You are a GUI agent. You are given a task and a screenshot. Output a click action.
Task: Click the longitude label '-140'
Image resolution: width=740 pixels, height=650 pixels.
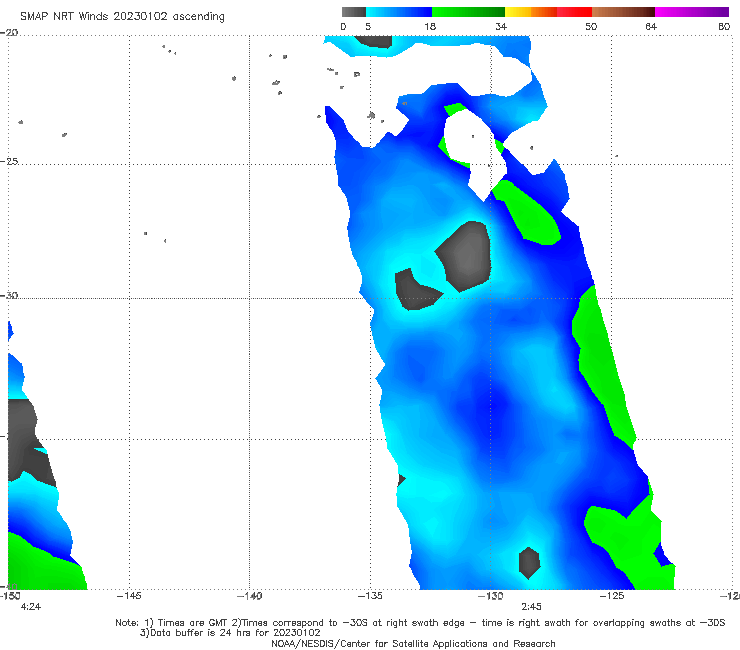tap(249, 596)
